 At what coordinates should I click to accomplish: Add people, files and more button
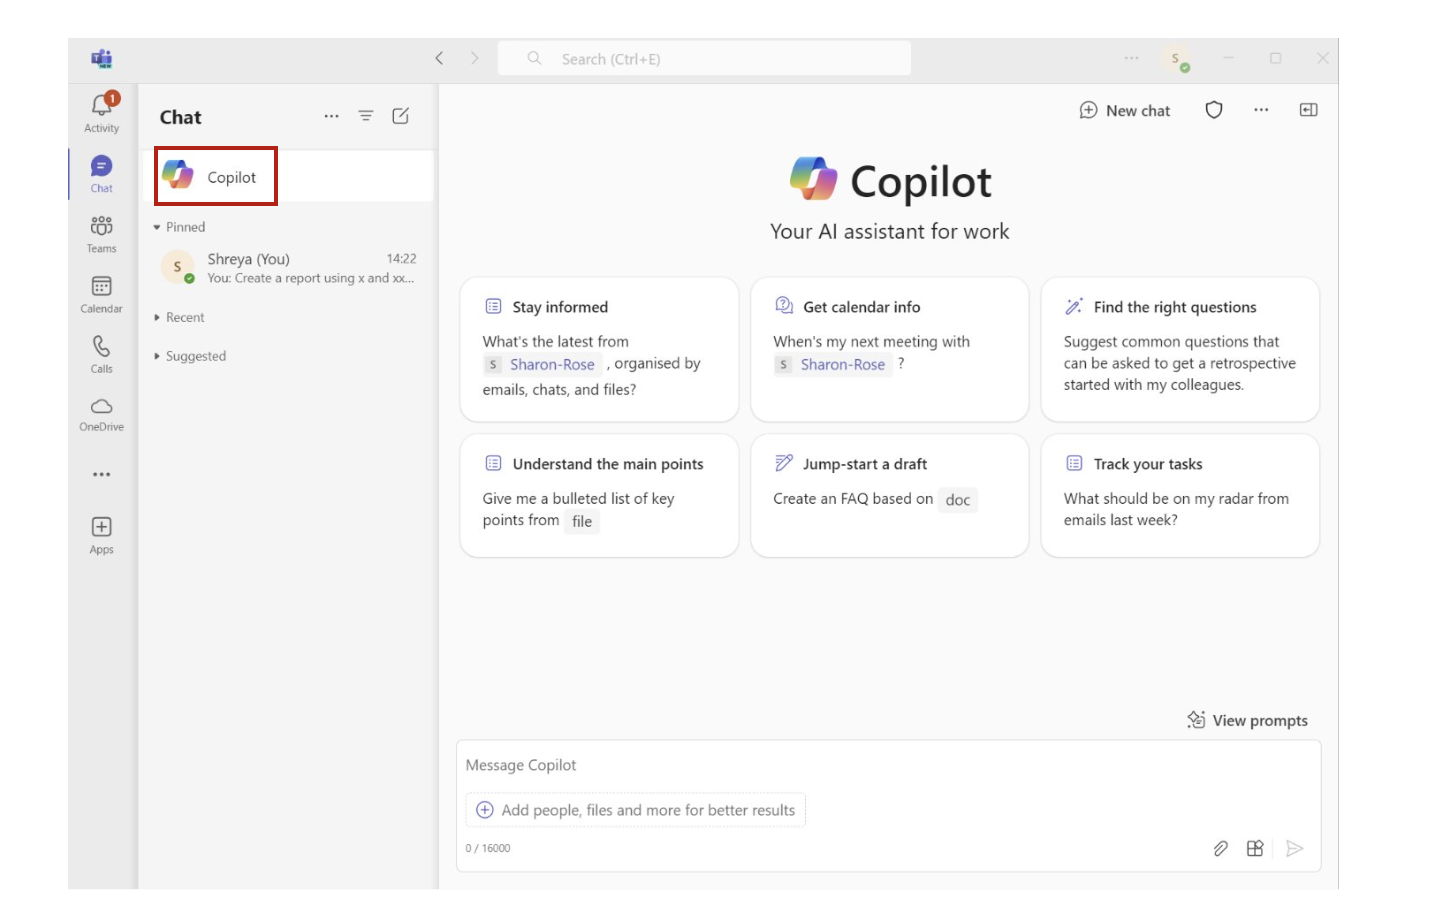tap(636, 810)
